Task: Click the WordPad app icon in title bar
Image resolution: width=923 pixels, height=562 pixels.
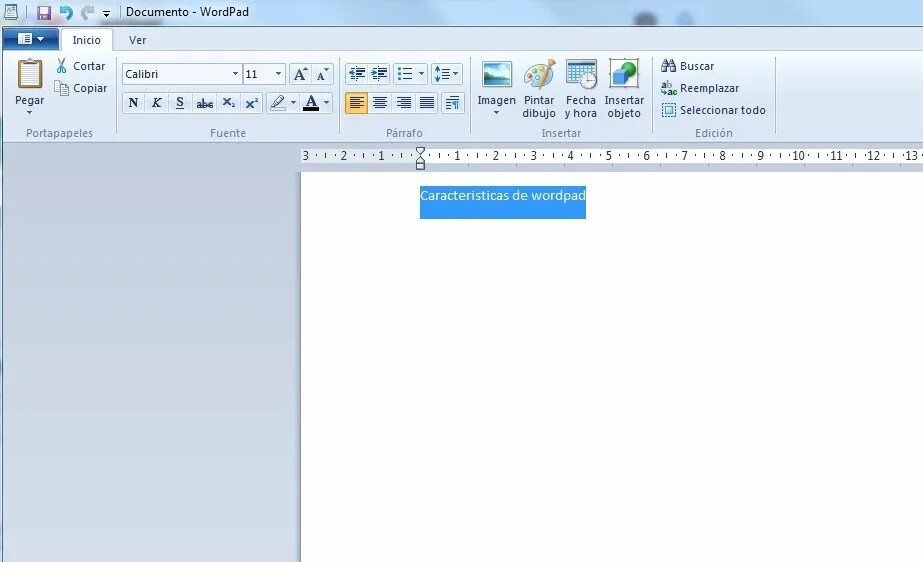Action: click(11, 12)
